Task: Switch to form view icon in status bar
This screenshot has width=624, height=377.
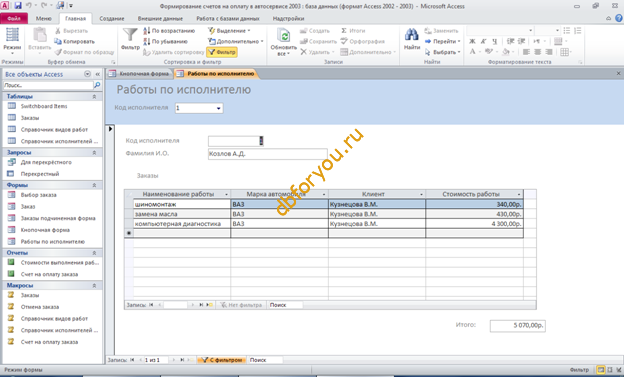Action: (601, 370)
